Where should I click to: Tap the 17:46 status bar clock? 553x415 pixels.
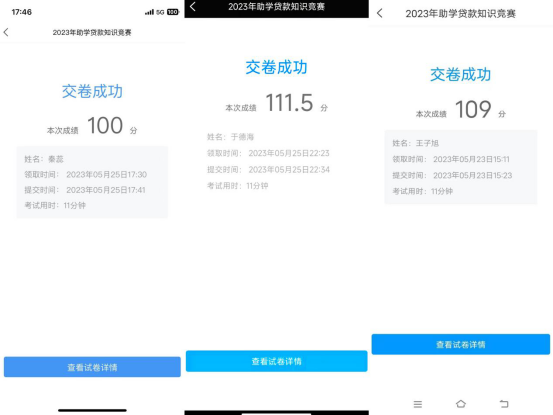click(22, 12)
